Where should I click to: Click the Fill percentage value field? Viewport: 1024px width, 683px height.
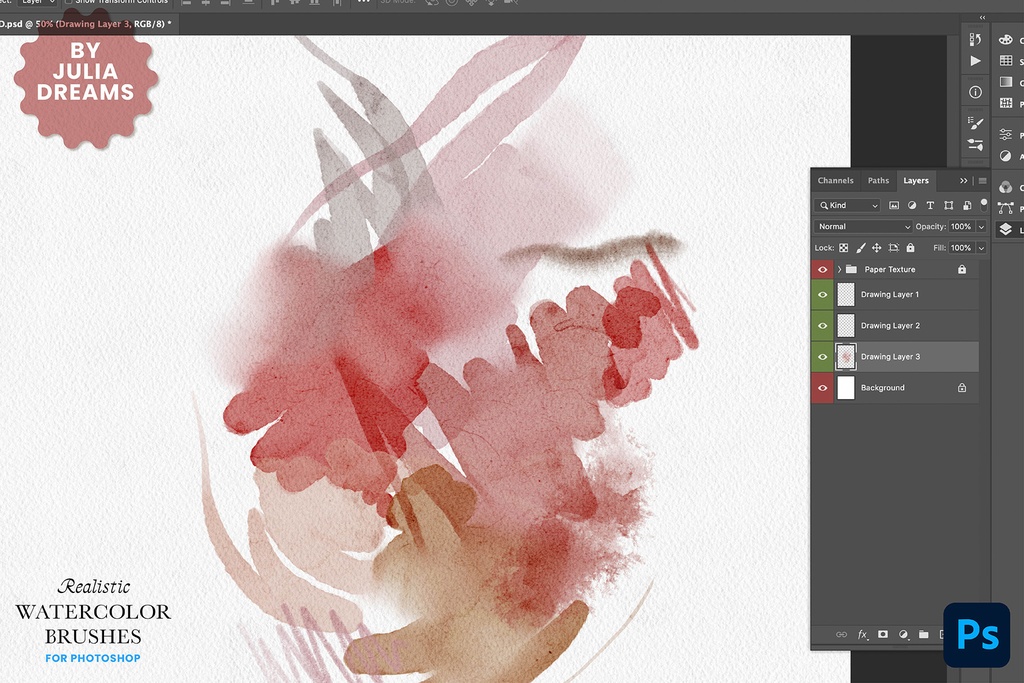click(960, 248)
